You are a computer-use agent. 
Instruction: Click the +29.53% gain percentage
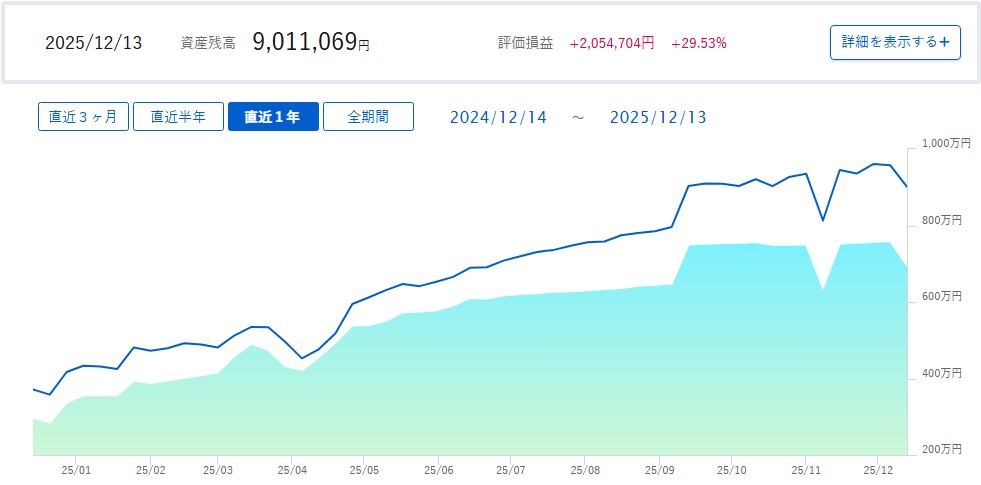coord(699,43)
